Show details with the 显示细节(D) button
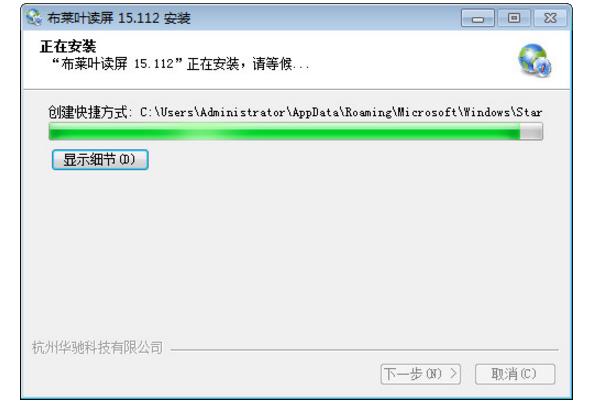Viewport: 603px width, 401px height. pyautogui.click(x=100, y=160)
